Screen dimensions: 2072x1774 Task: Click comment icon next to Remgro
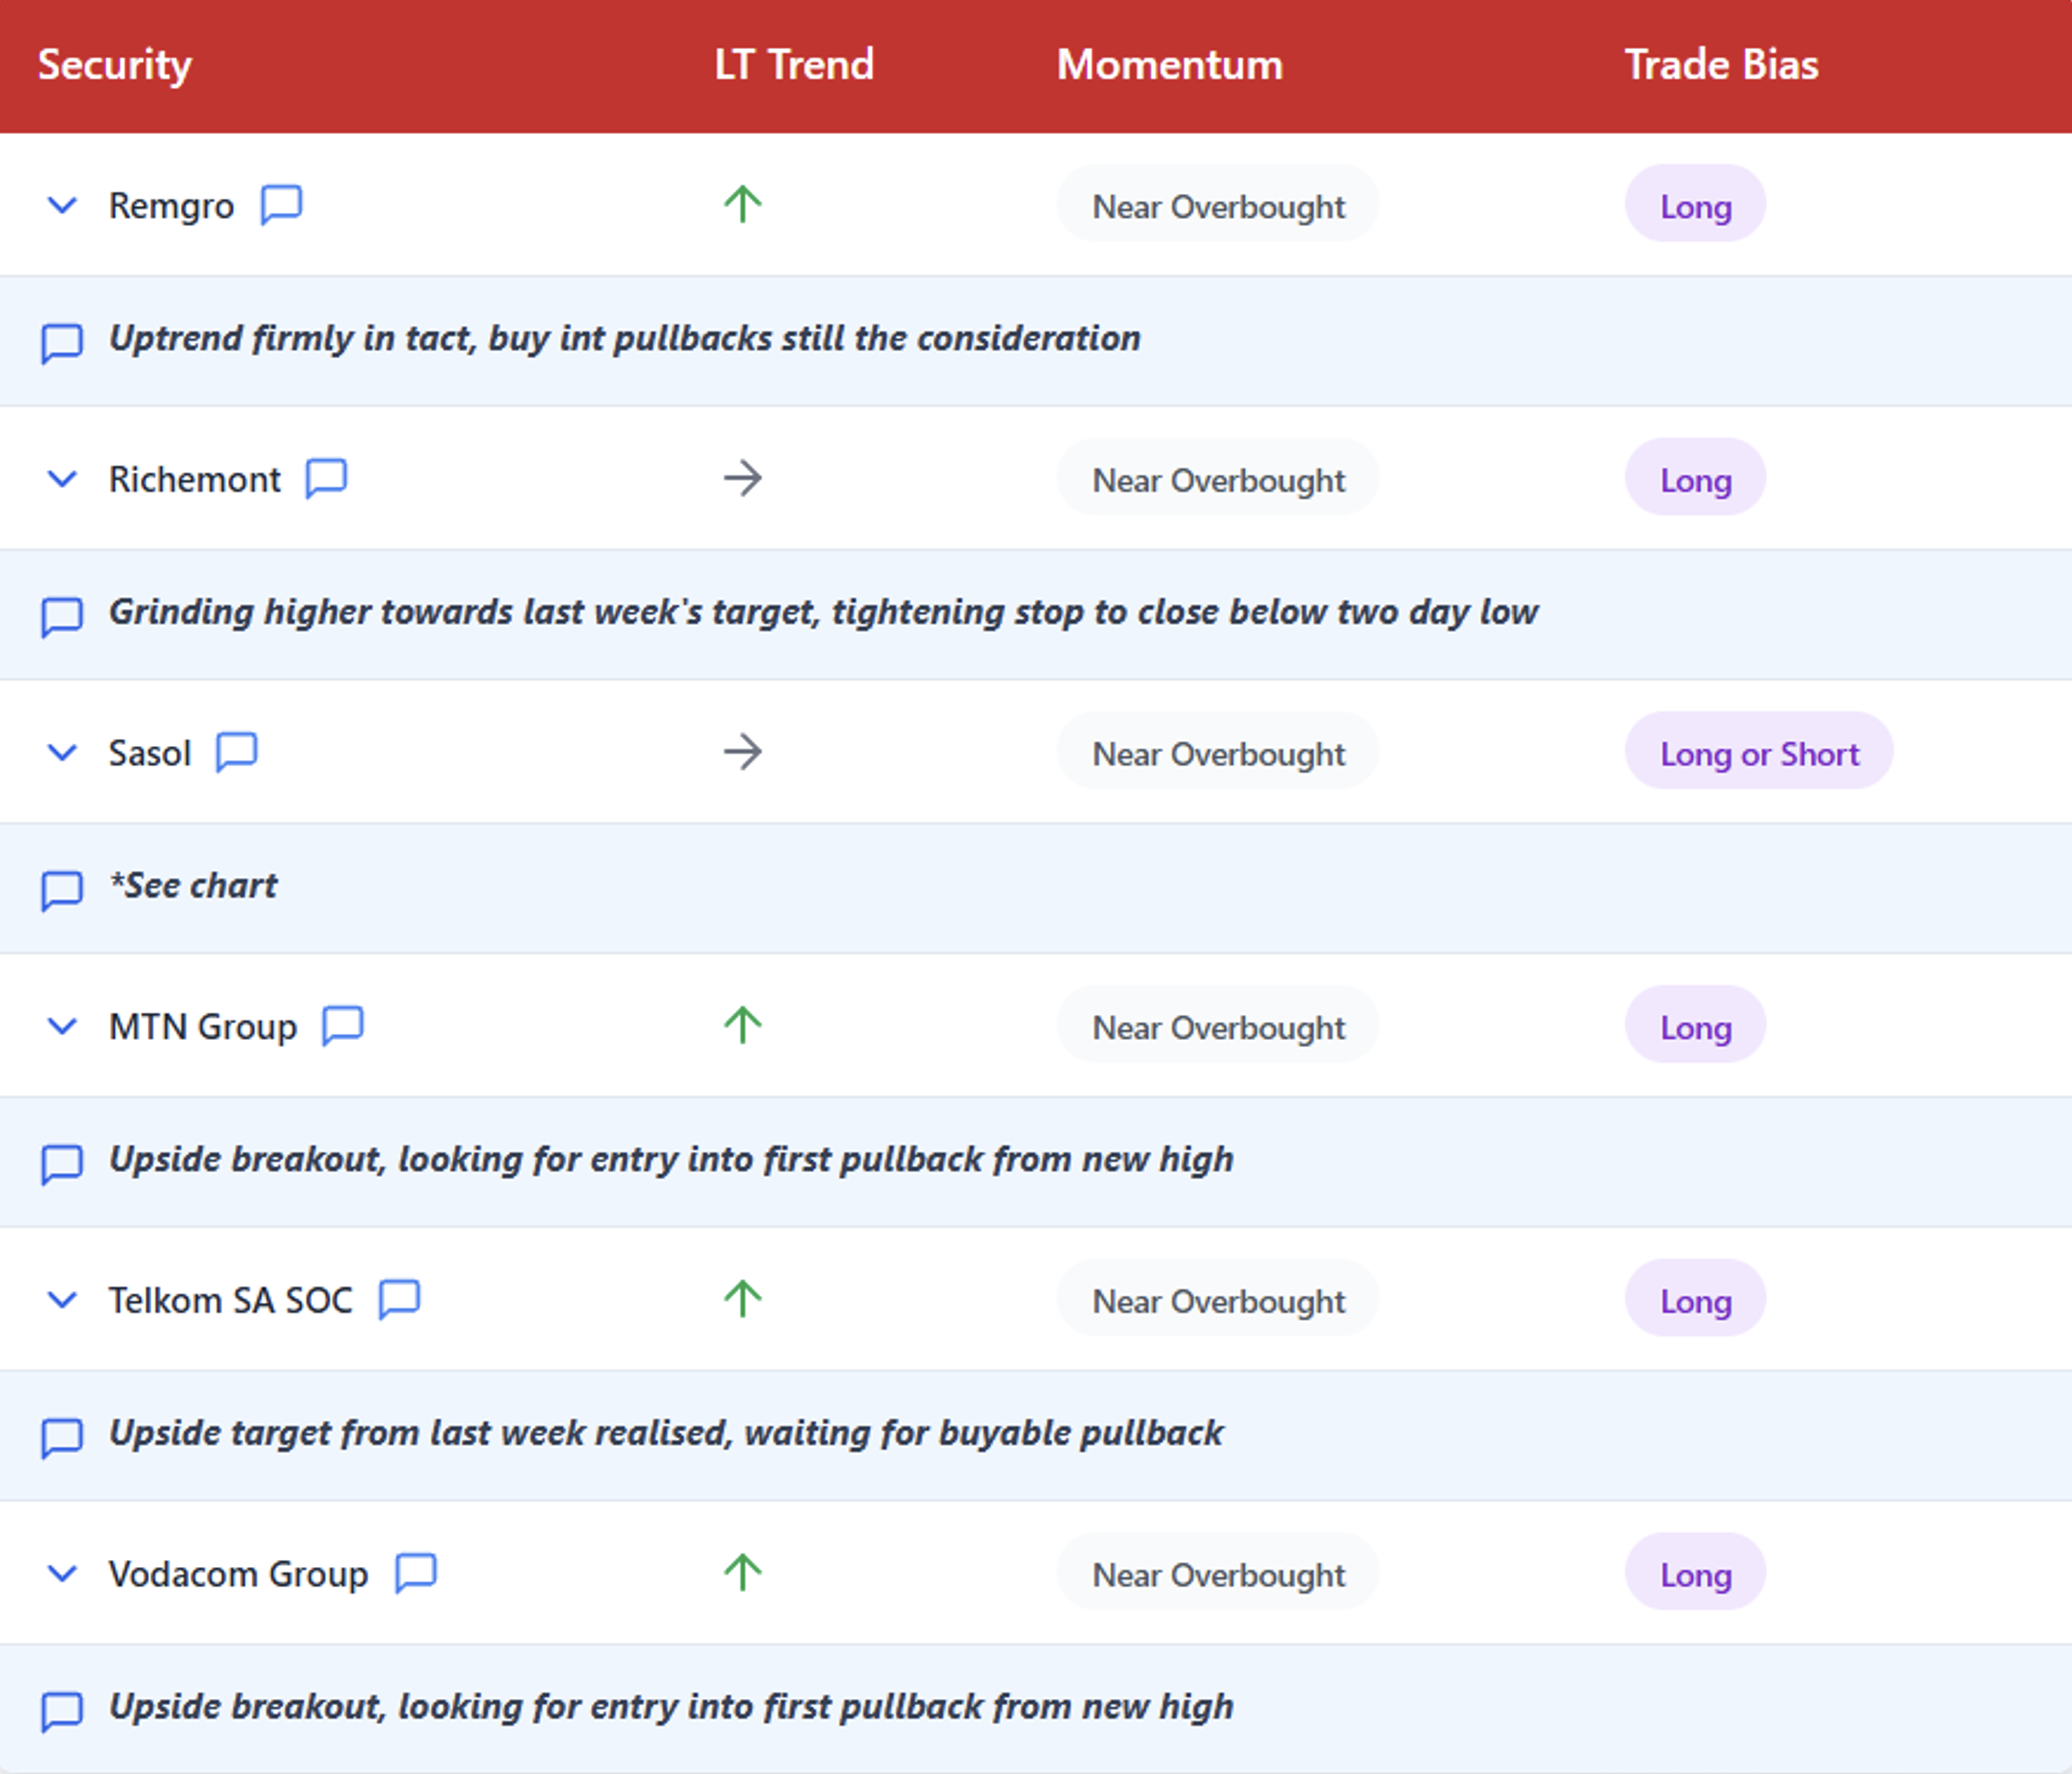[x=281, y=205]
